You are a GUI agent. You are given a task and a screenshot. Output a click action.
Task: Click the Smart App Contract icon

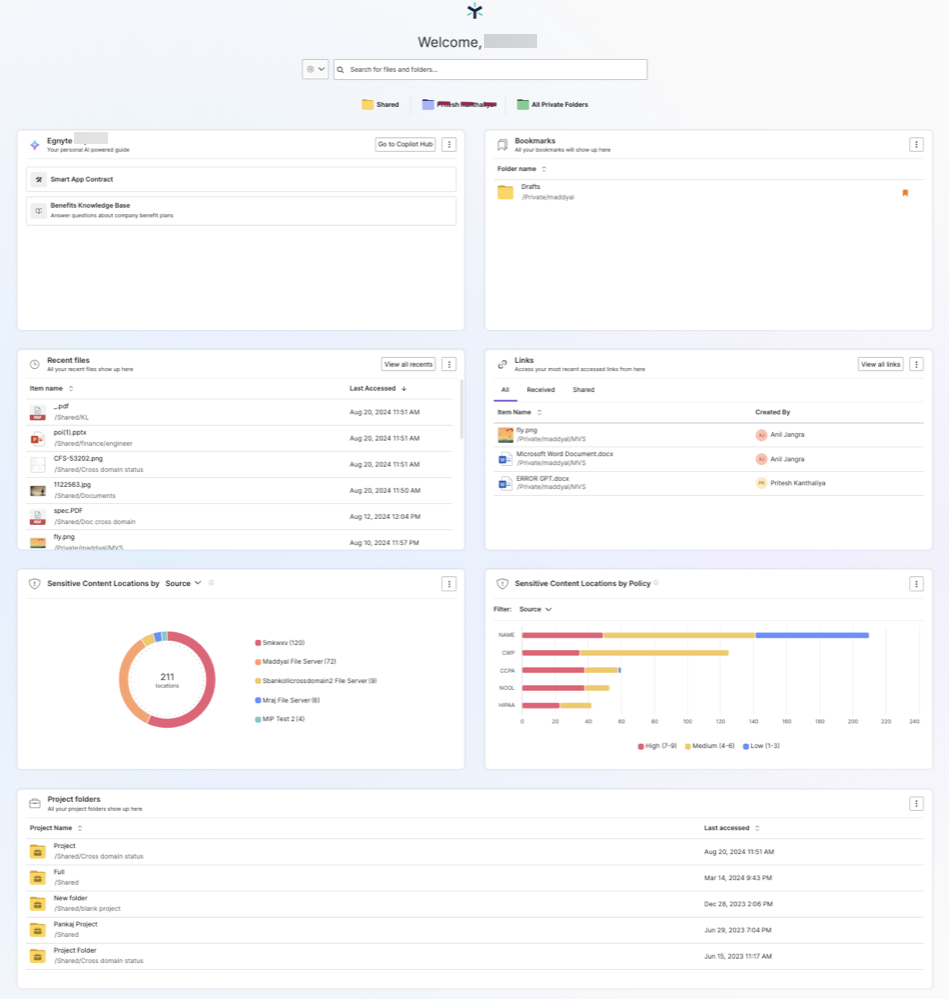[38, 180]
